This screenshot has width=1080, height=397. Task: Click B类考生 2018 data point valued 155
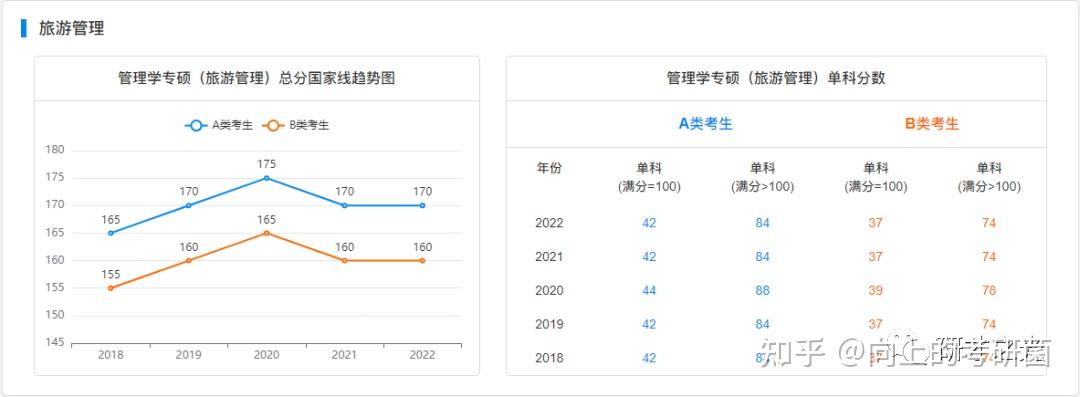111,288
